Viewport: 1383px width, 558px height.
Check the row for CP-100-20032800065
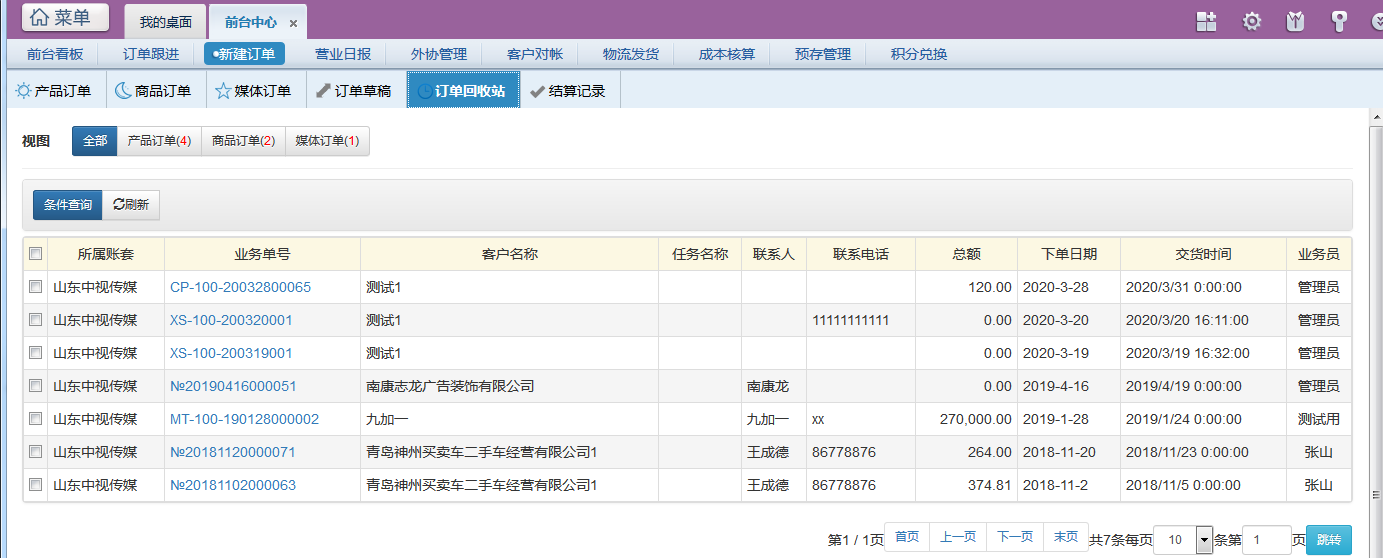[x=36, y=287]
